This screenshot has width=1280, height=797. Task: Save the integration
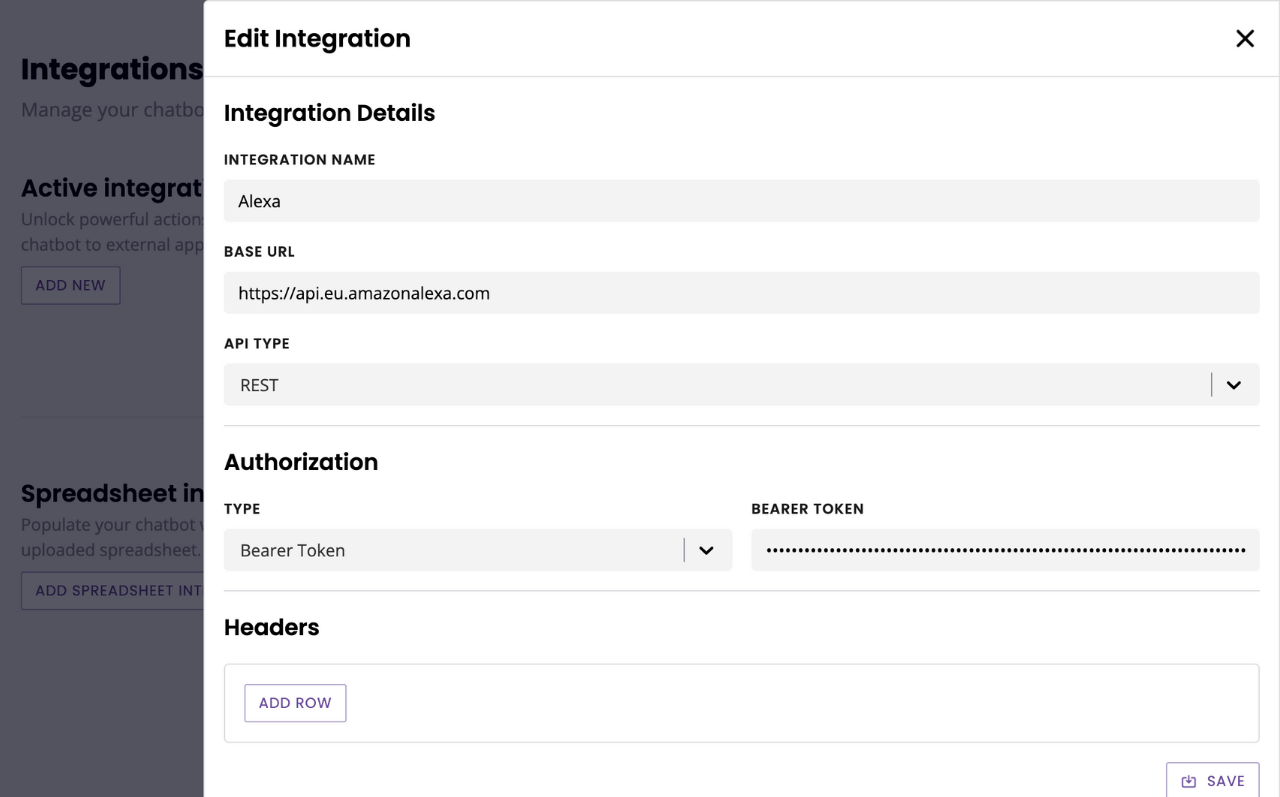coord(1212,780)
